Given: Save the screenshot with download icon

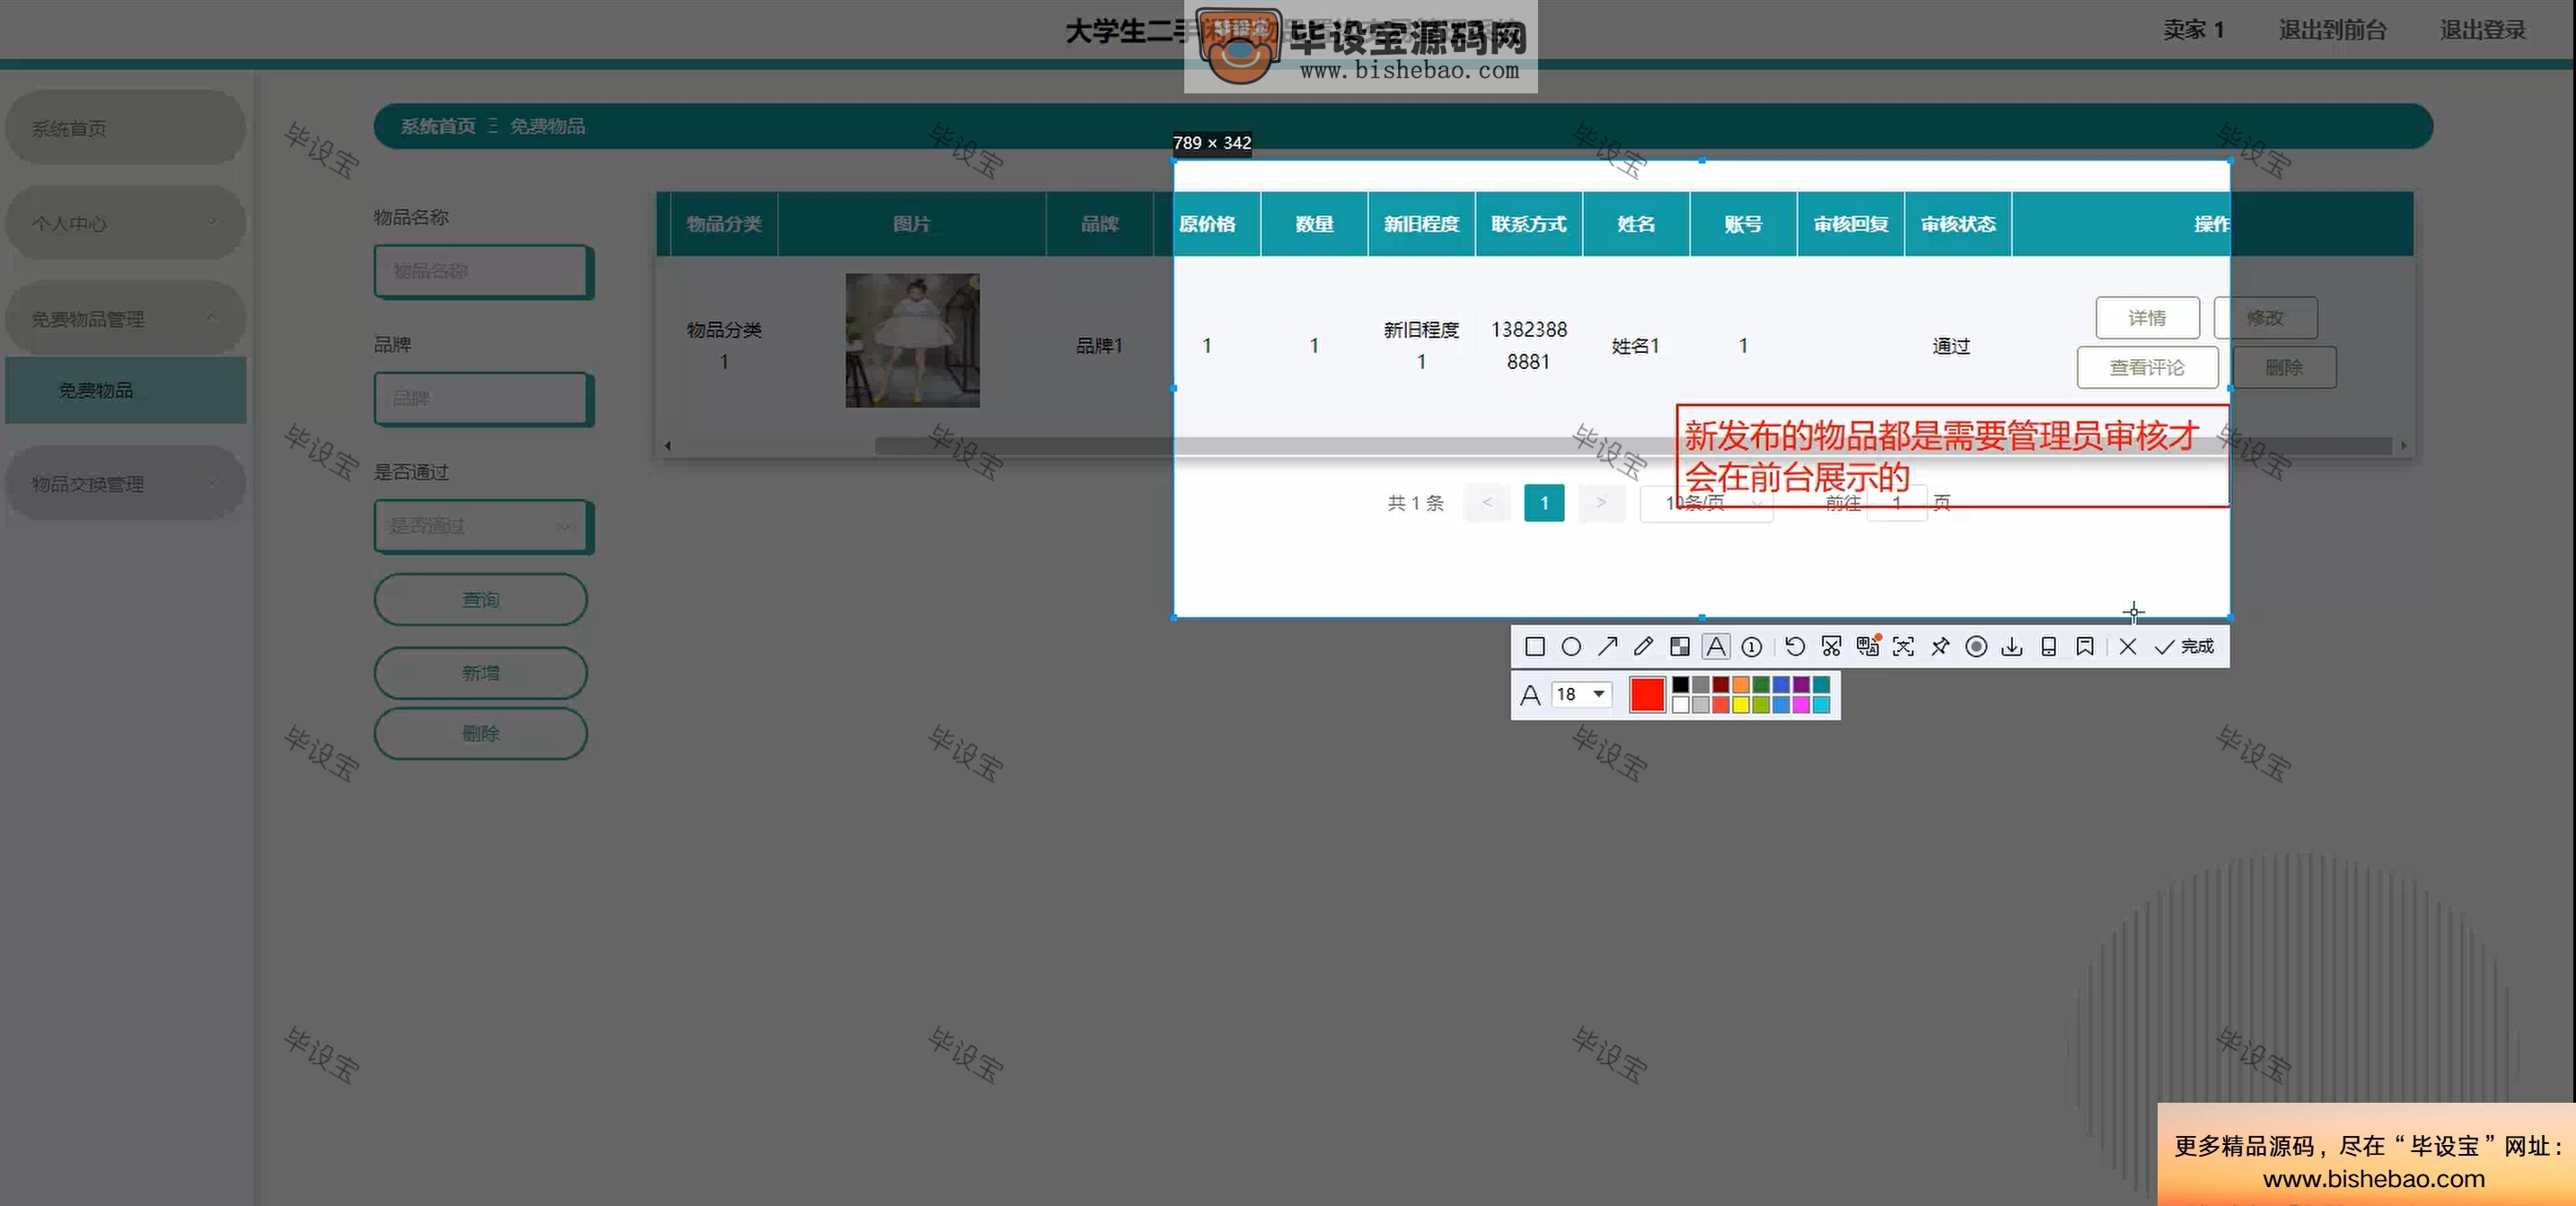Looking at the screenshot, I should [x=2012, y=647].
